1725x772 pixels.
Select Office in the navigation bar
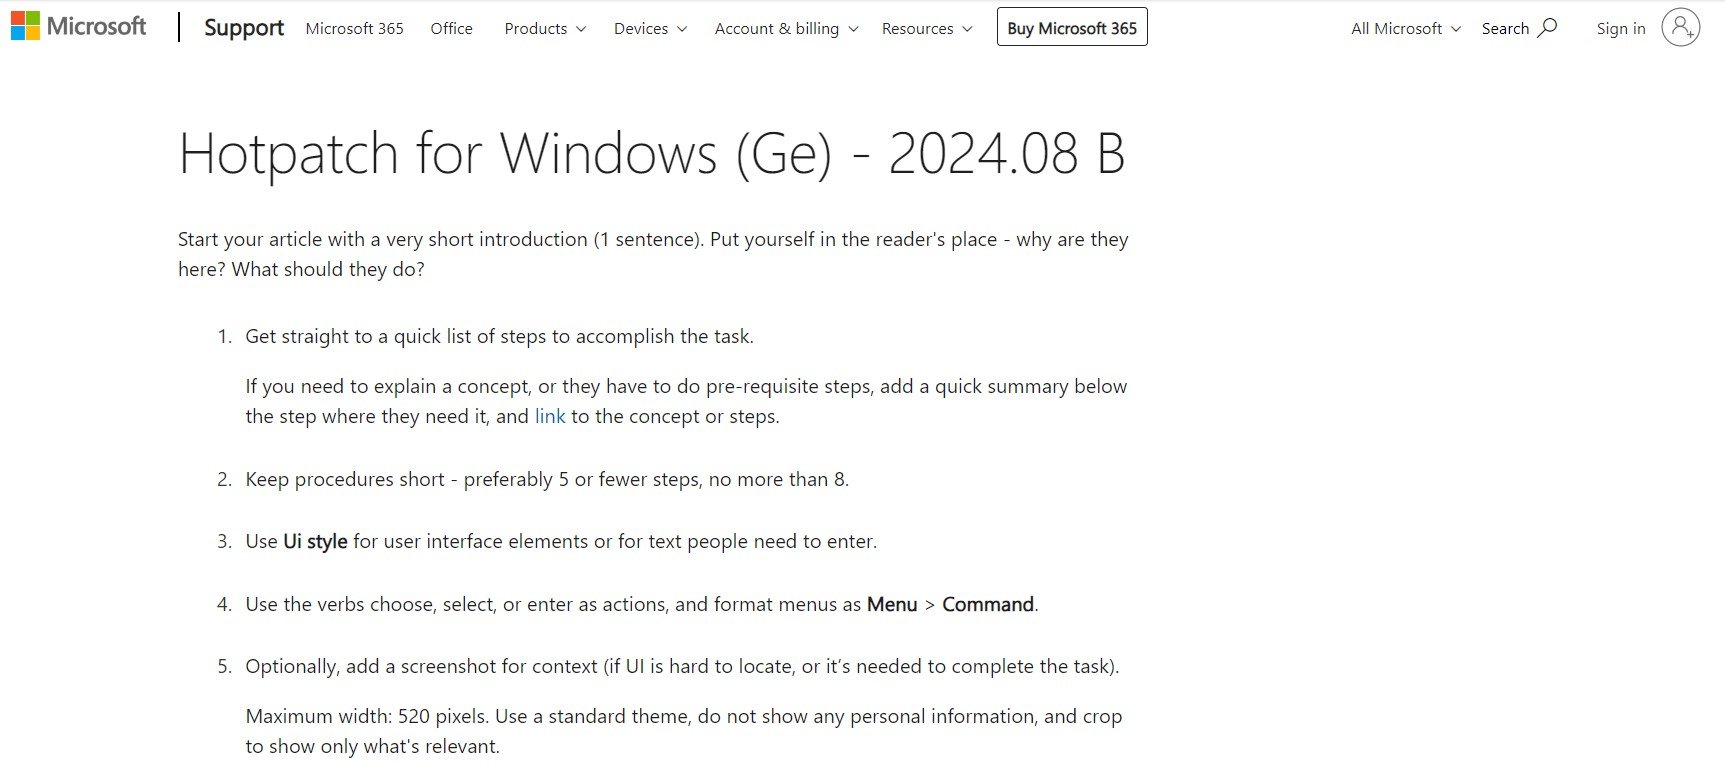451,29
